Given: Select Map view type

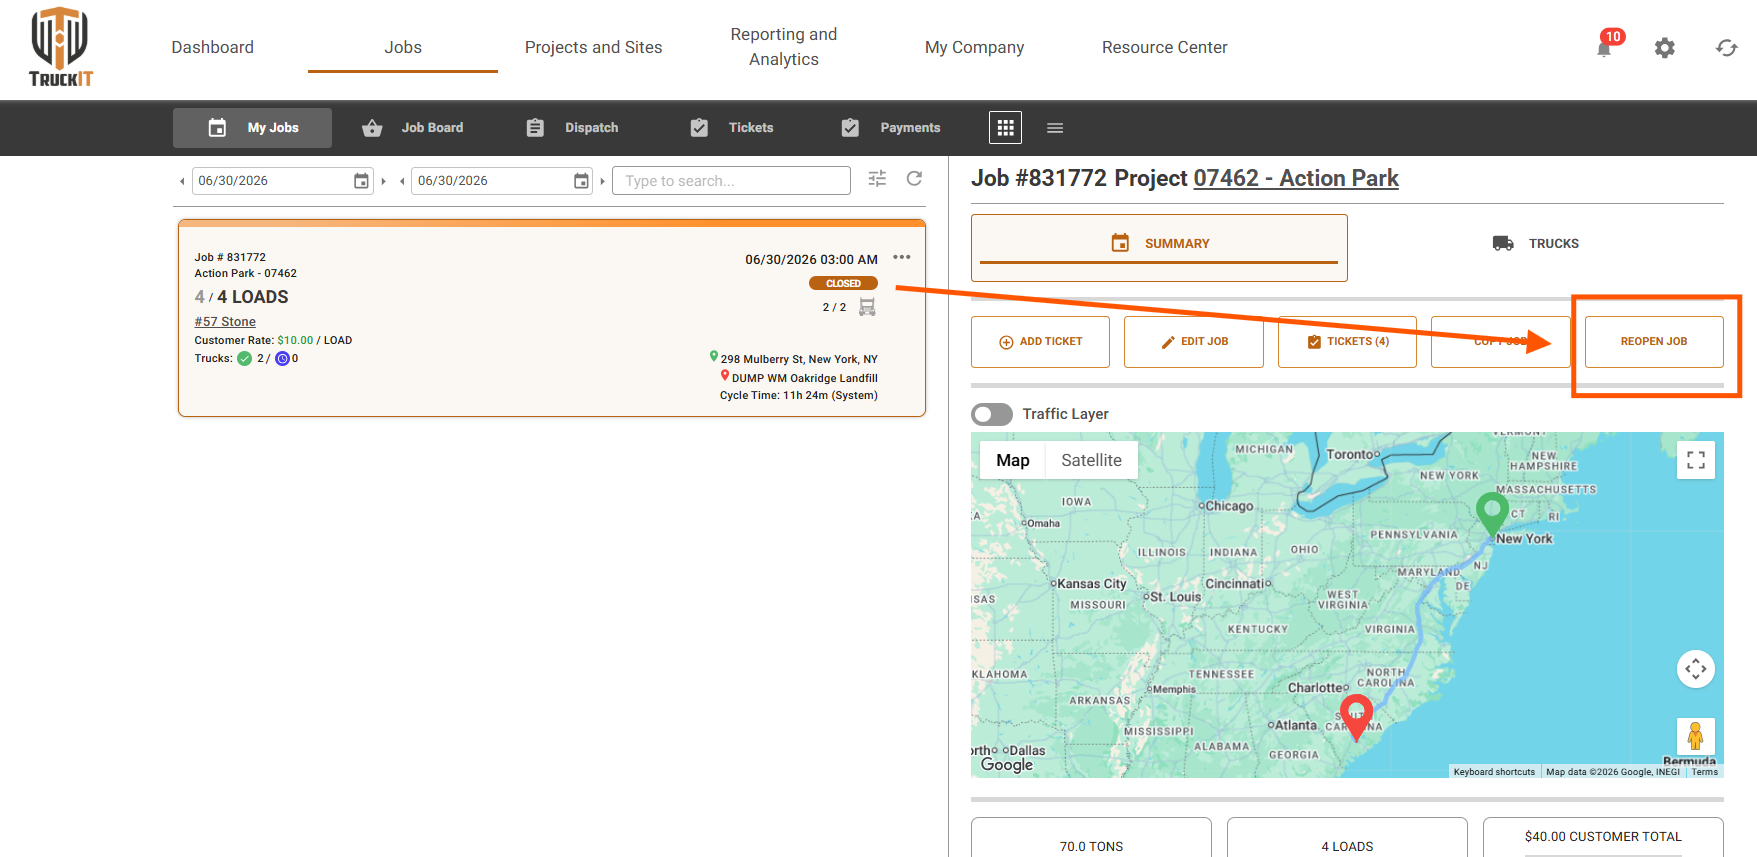Looking at the screenshot, I should click(1013, 460).
